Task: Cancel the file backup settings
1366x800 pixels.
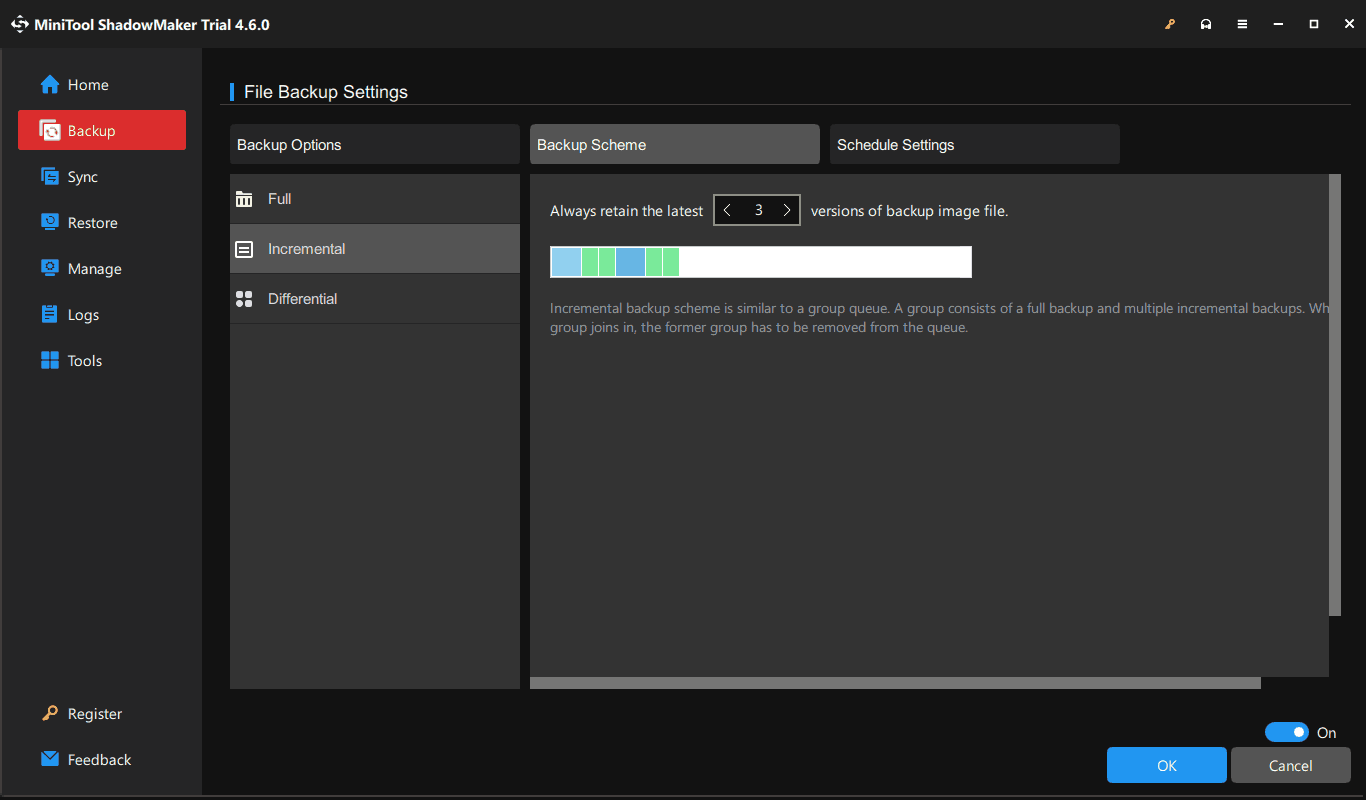Action: (1290, 765)
